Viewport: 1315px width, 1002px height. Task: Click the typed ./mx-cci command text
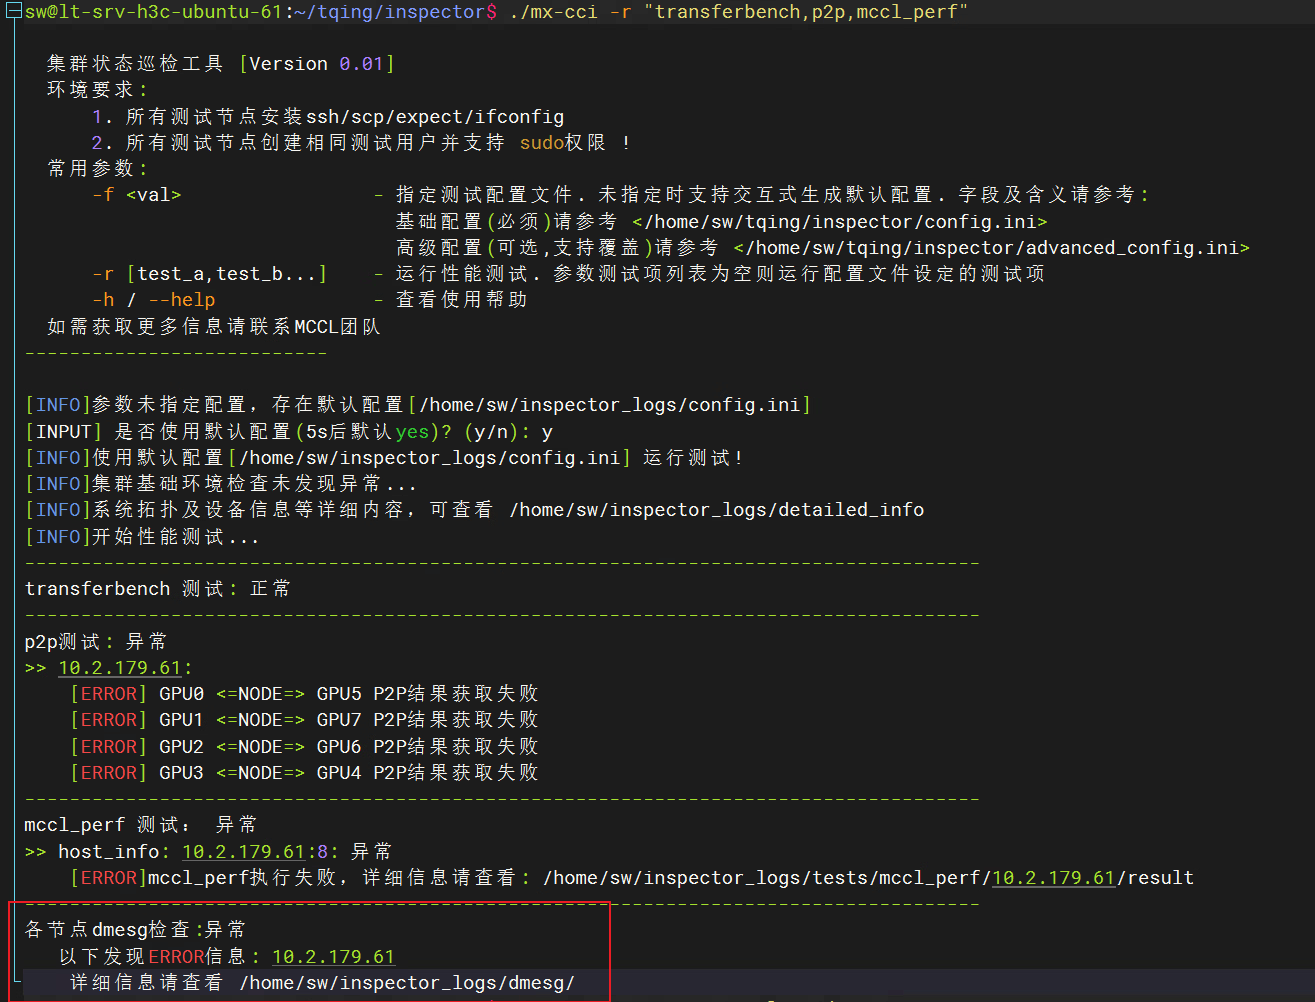(738, 13)
